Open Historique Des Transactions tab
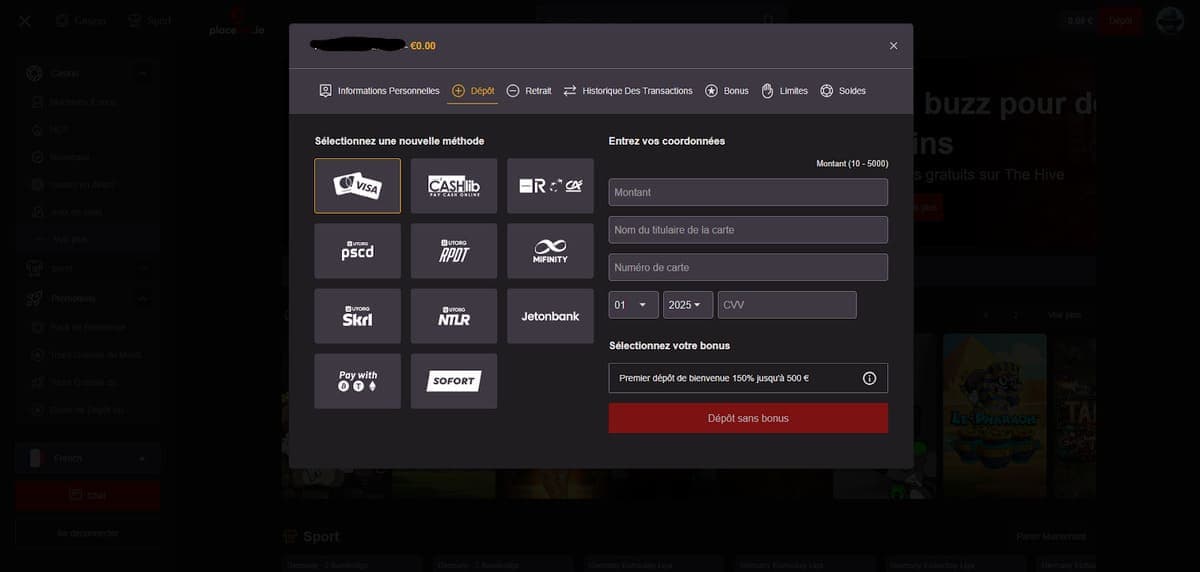This screenshot has width=1200, height=572. point(628,91)
